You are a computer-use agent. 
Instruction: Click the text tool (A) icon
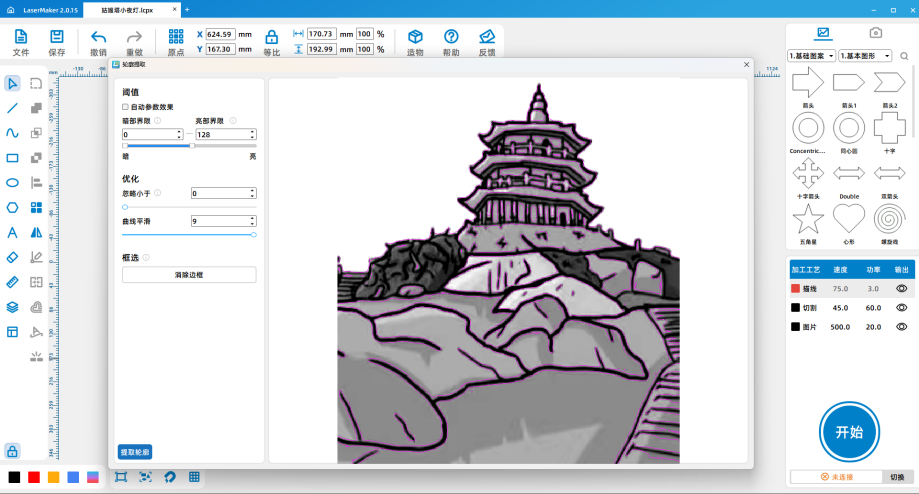tap(12, 233)
